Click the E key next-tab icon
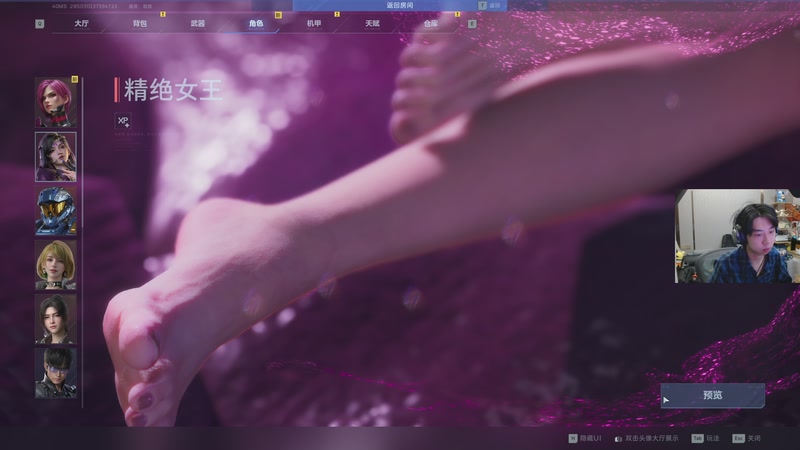Viewport: 800px width, 450px height. [x=472, y=24]
